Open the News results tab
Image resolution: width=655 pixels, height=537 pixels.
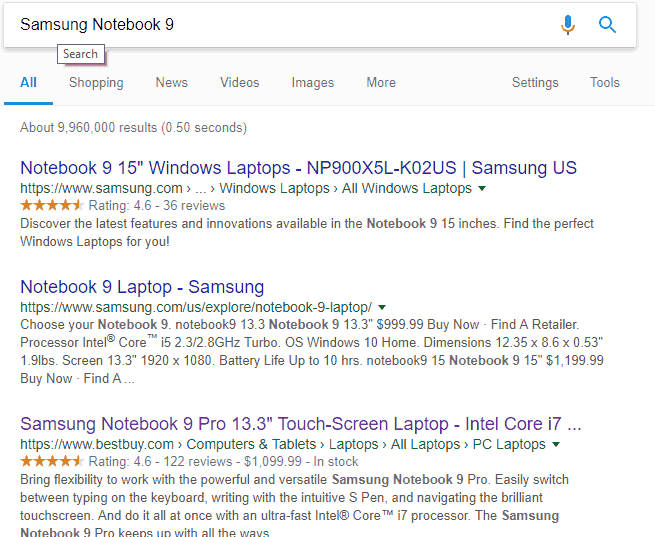pos(172,82)
